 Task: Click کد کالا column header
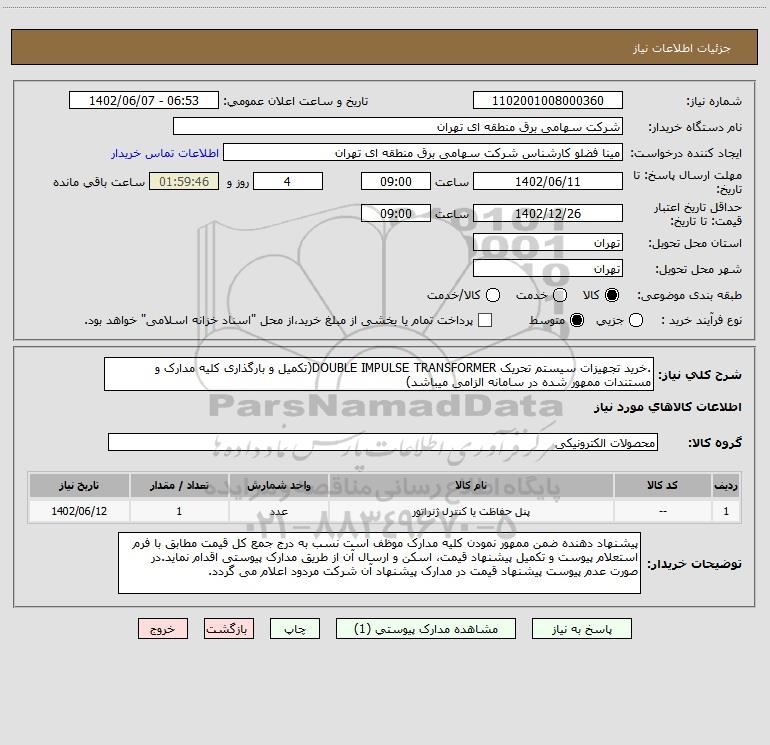coord(662,485)
